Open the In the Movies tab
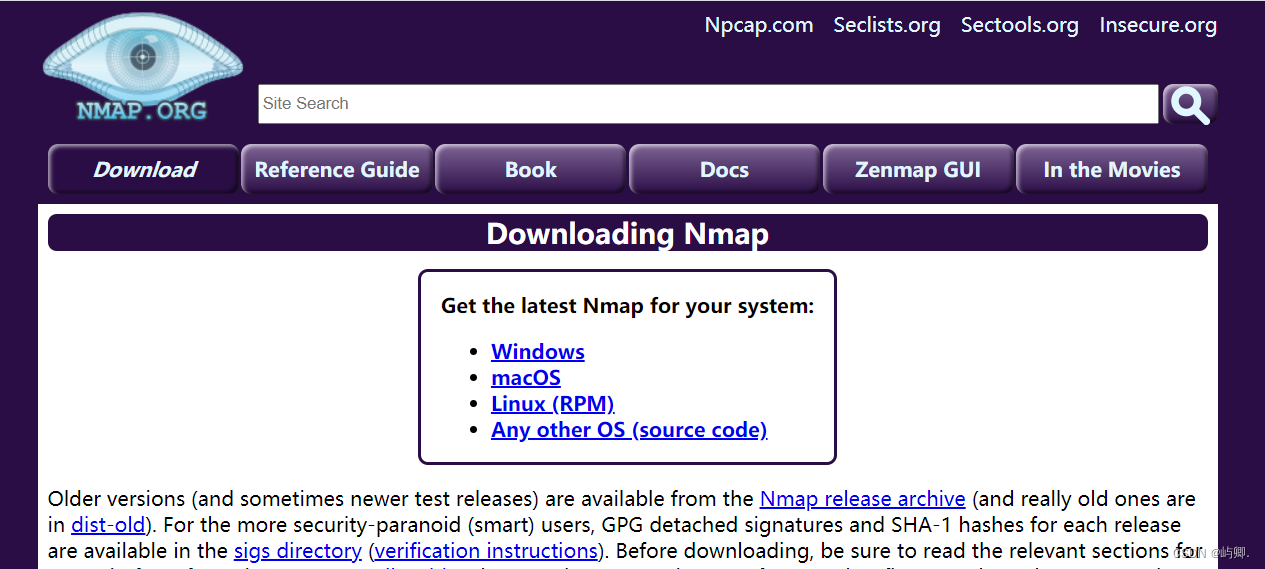This screenshot has height=569, width=1265. pyautogui.click(x=1112, y=169)
